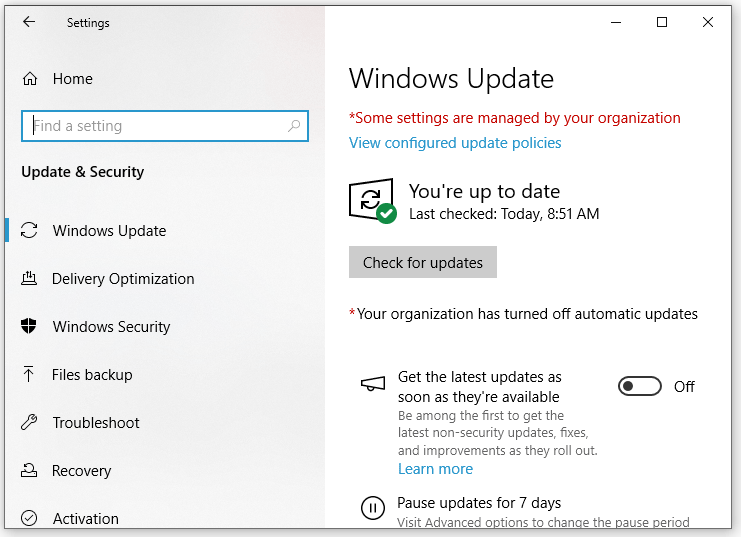Click the search magnifier icon
This screenshot has height=537, width=741.
294,126
